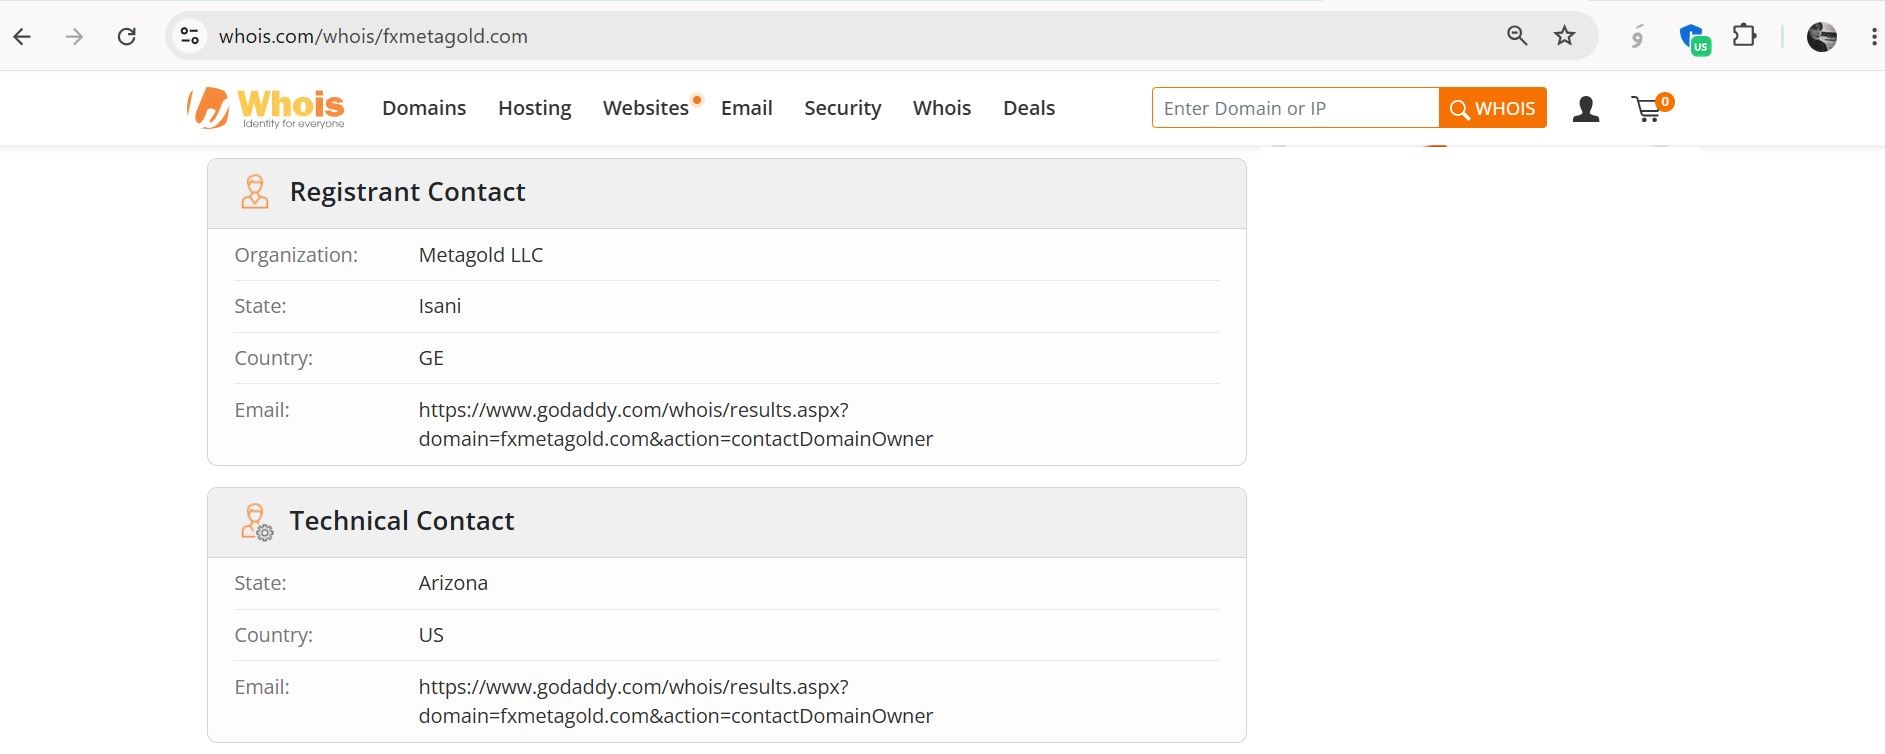Click the Technical Contact gear-person icon
1885x754 pixels.
pos(257,522)
